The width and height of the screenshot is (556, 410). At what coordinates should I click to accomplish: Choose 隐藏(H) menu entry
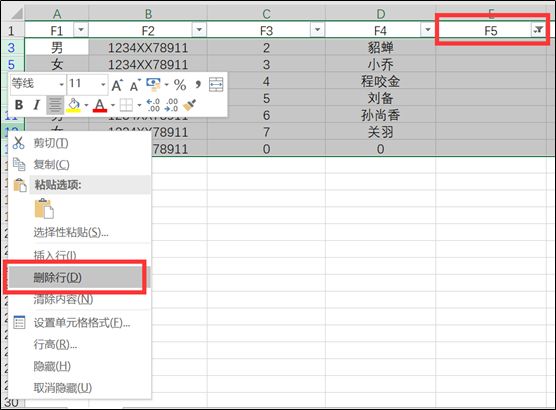pyautogui.click(x=80, y=366)
